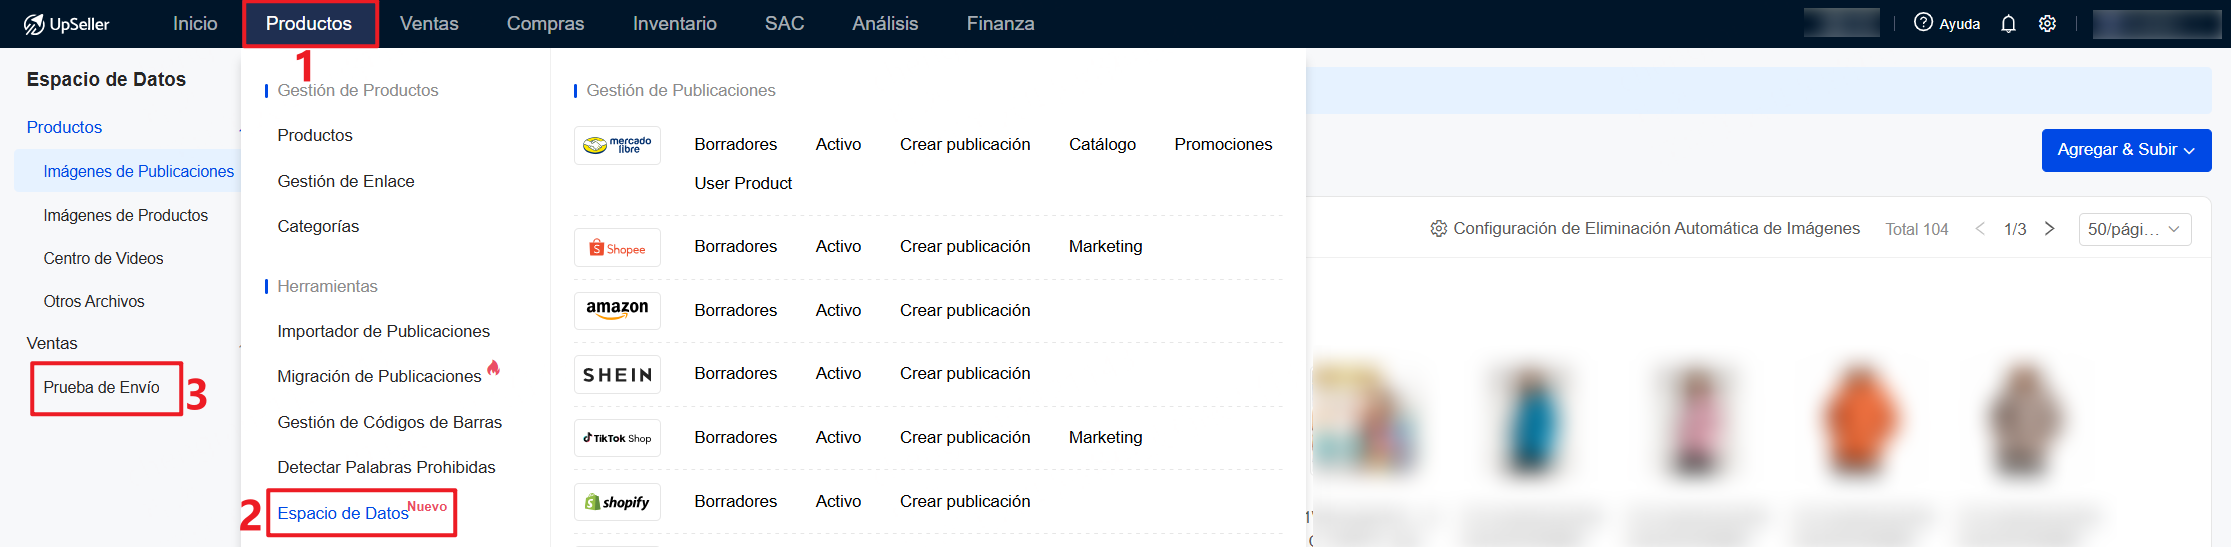Click SHEIN Crear publicación
Viewport: 2231px width, 547px height.
(965, 373)
